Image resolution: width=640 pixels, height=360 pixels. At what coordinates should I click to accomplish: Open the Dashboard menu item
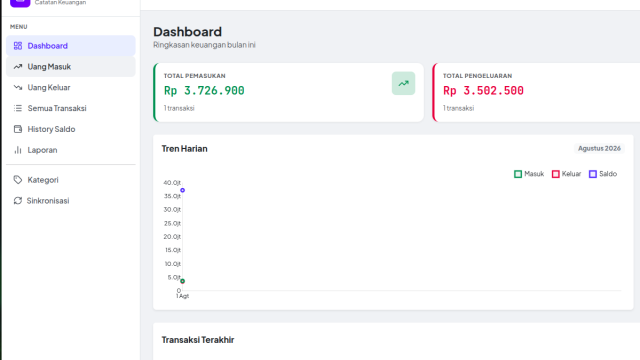(x=71, y=46)
